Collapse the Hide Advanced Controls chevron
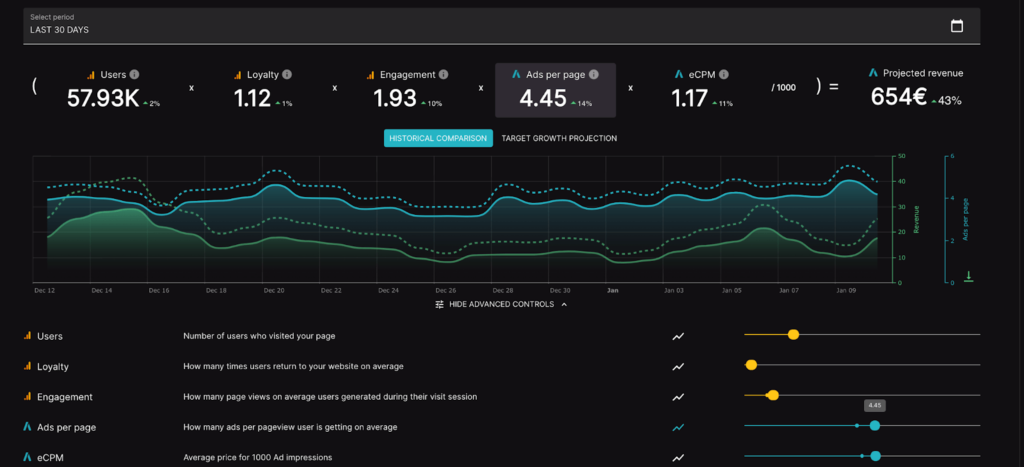This screenshot has height=467, width=1024. tap(564, 304)
